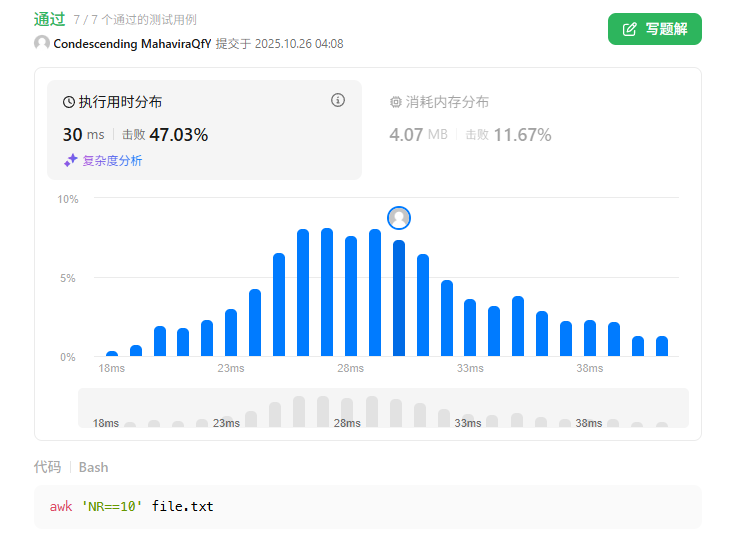Image resolution: width=751 pixels, height=539 pixels.
Task: Open the 复杂度分析 link
Action: click(x=111, y=160)
